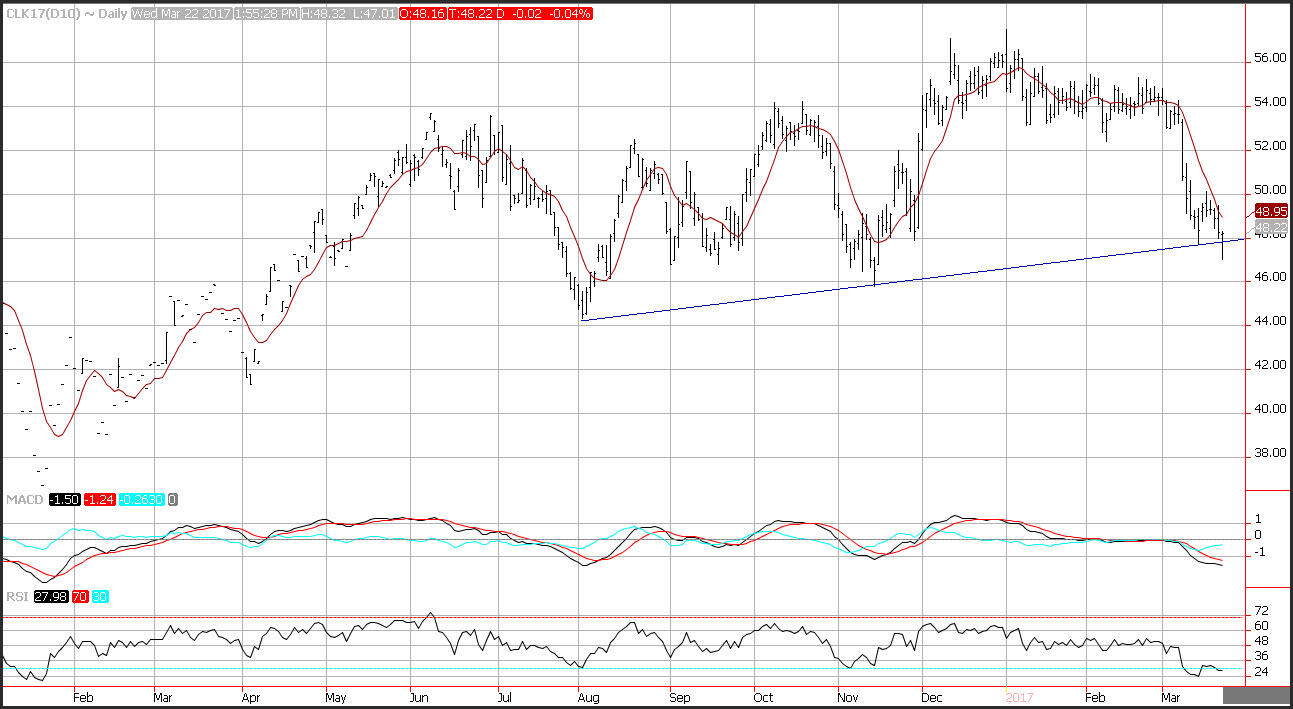
Task: Click the red RSI overbought 70 box
Action: [78, 597]
